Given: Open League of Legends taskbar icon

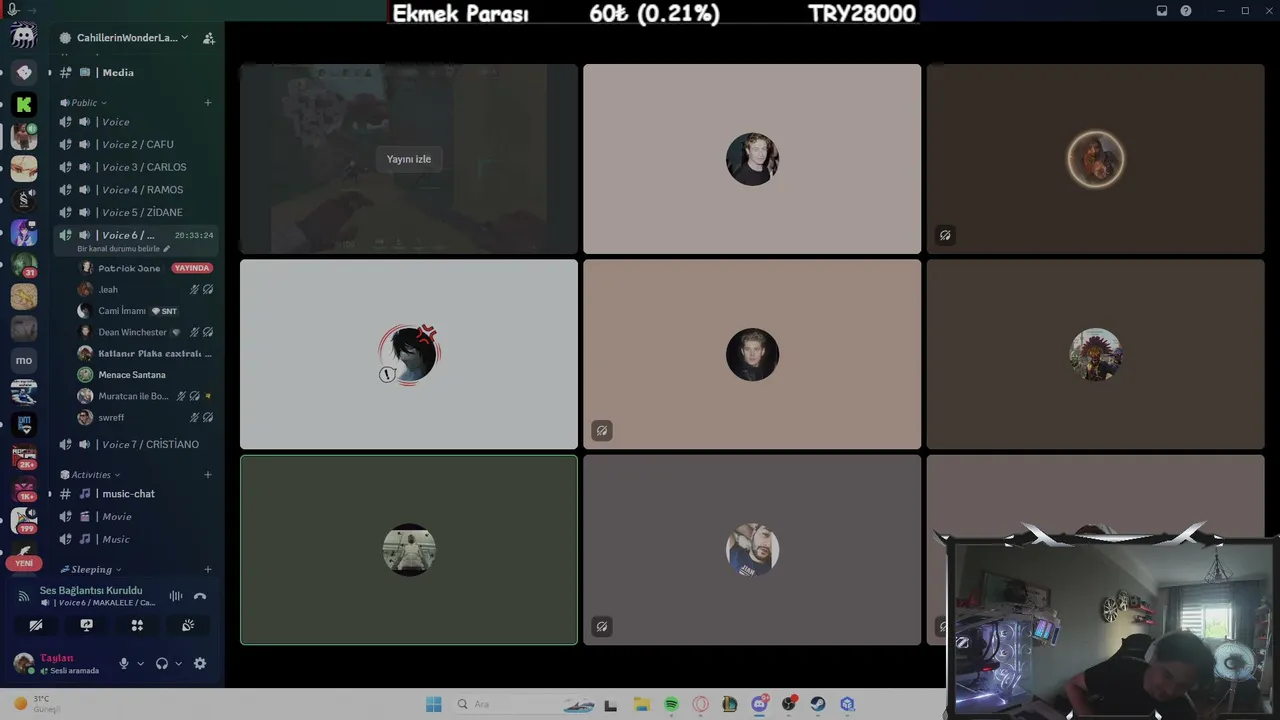Looking at the screenshot, I should click(x=730, y=704).
